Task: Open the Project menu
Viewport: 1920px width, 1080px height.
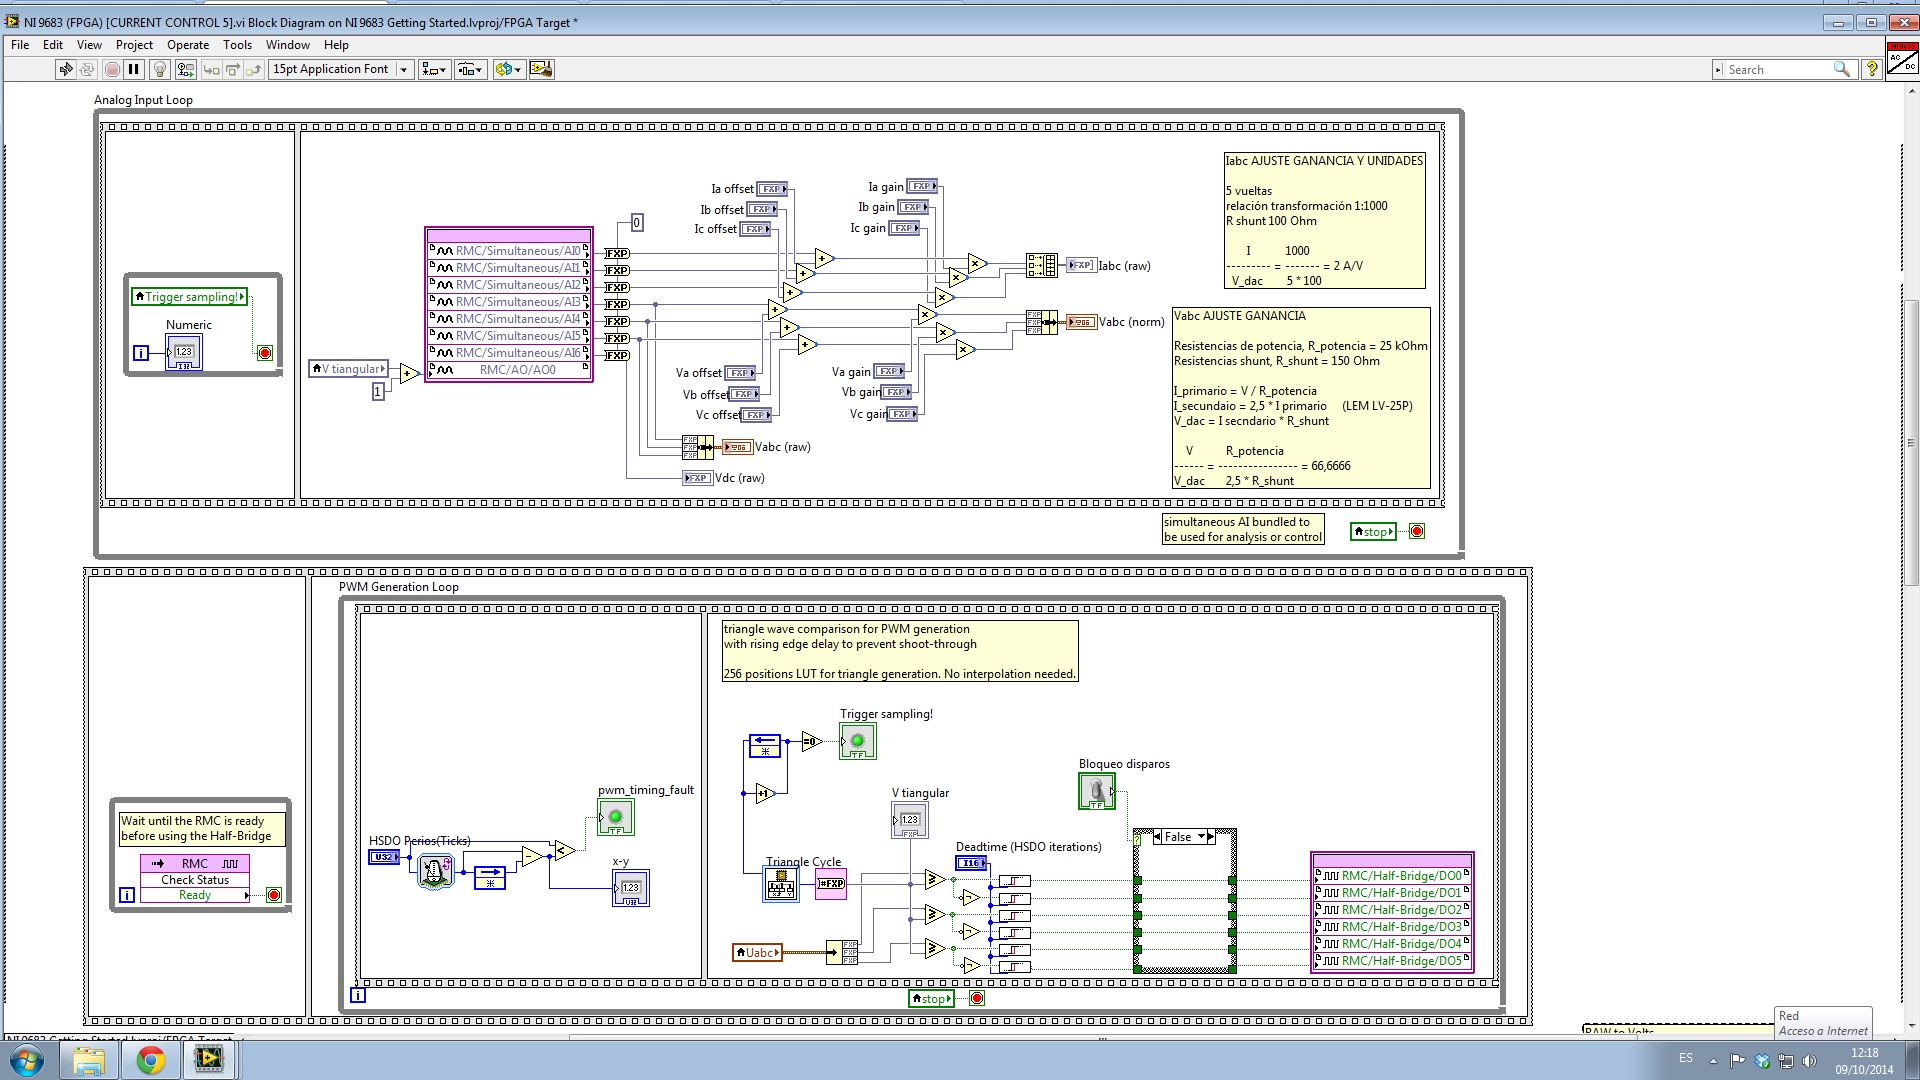Action: click(x=134, y=45)
